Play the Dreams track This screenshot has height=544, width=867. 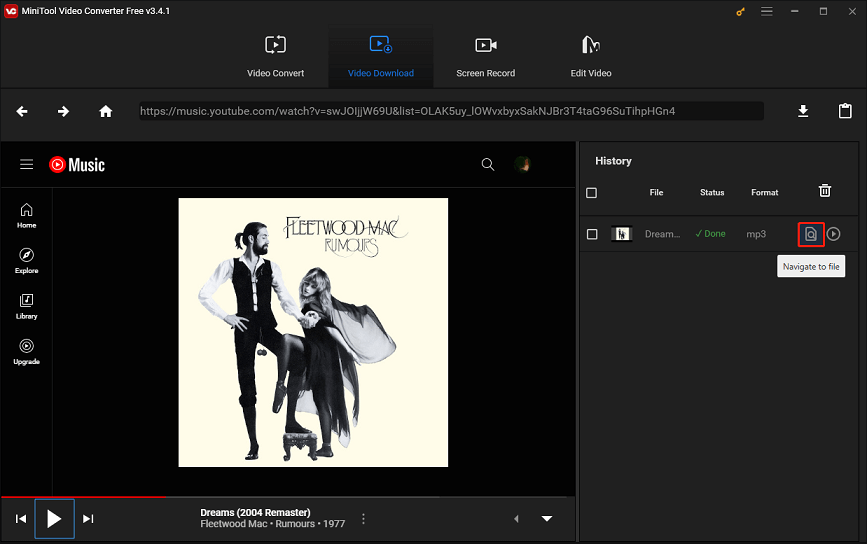[54, 519]
